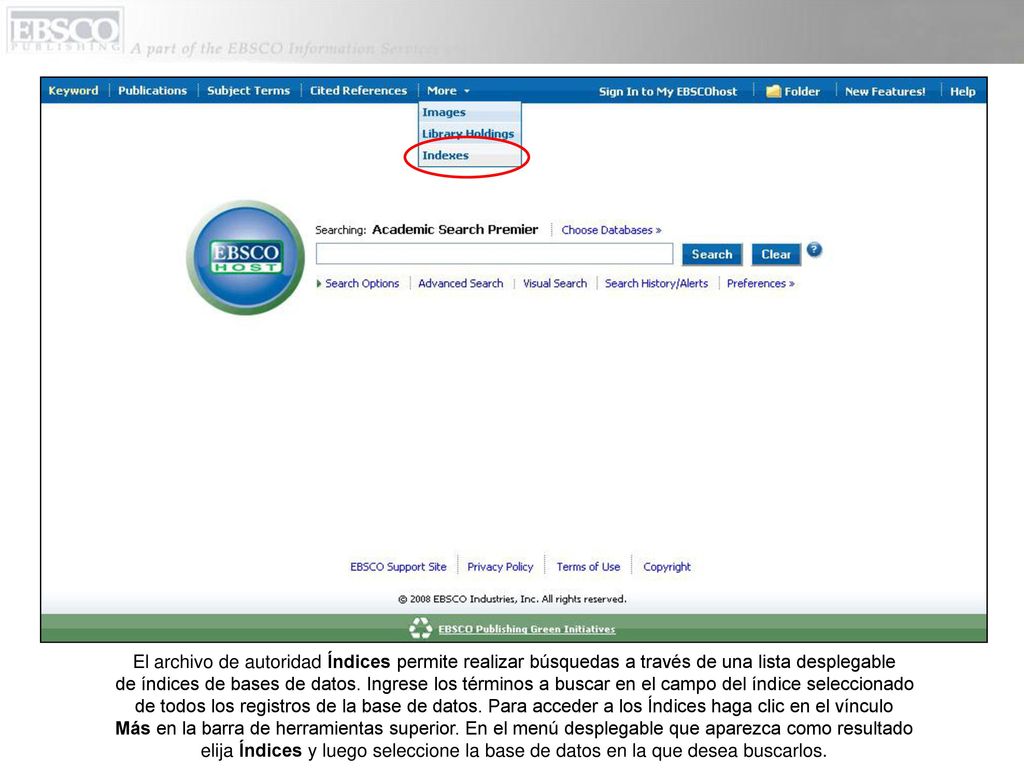Choose Library Holdings from the More menu
1024x768 pixels.
(x=468, y=134)
